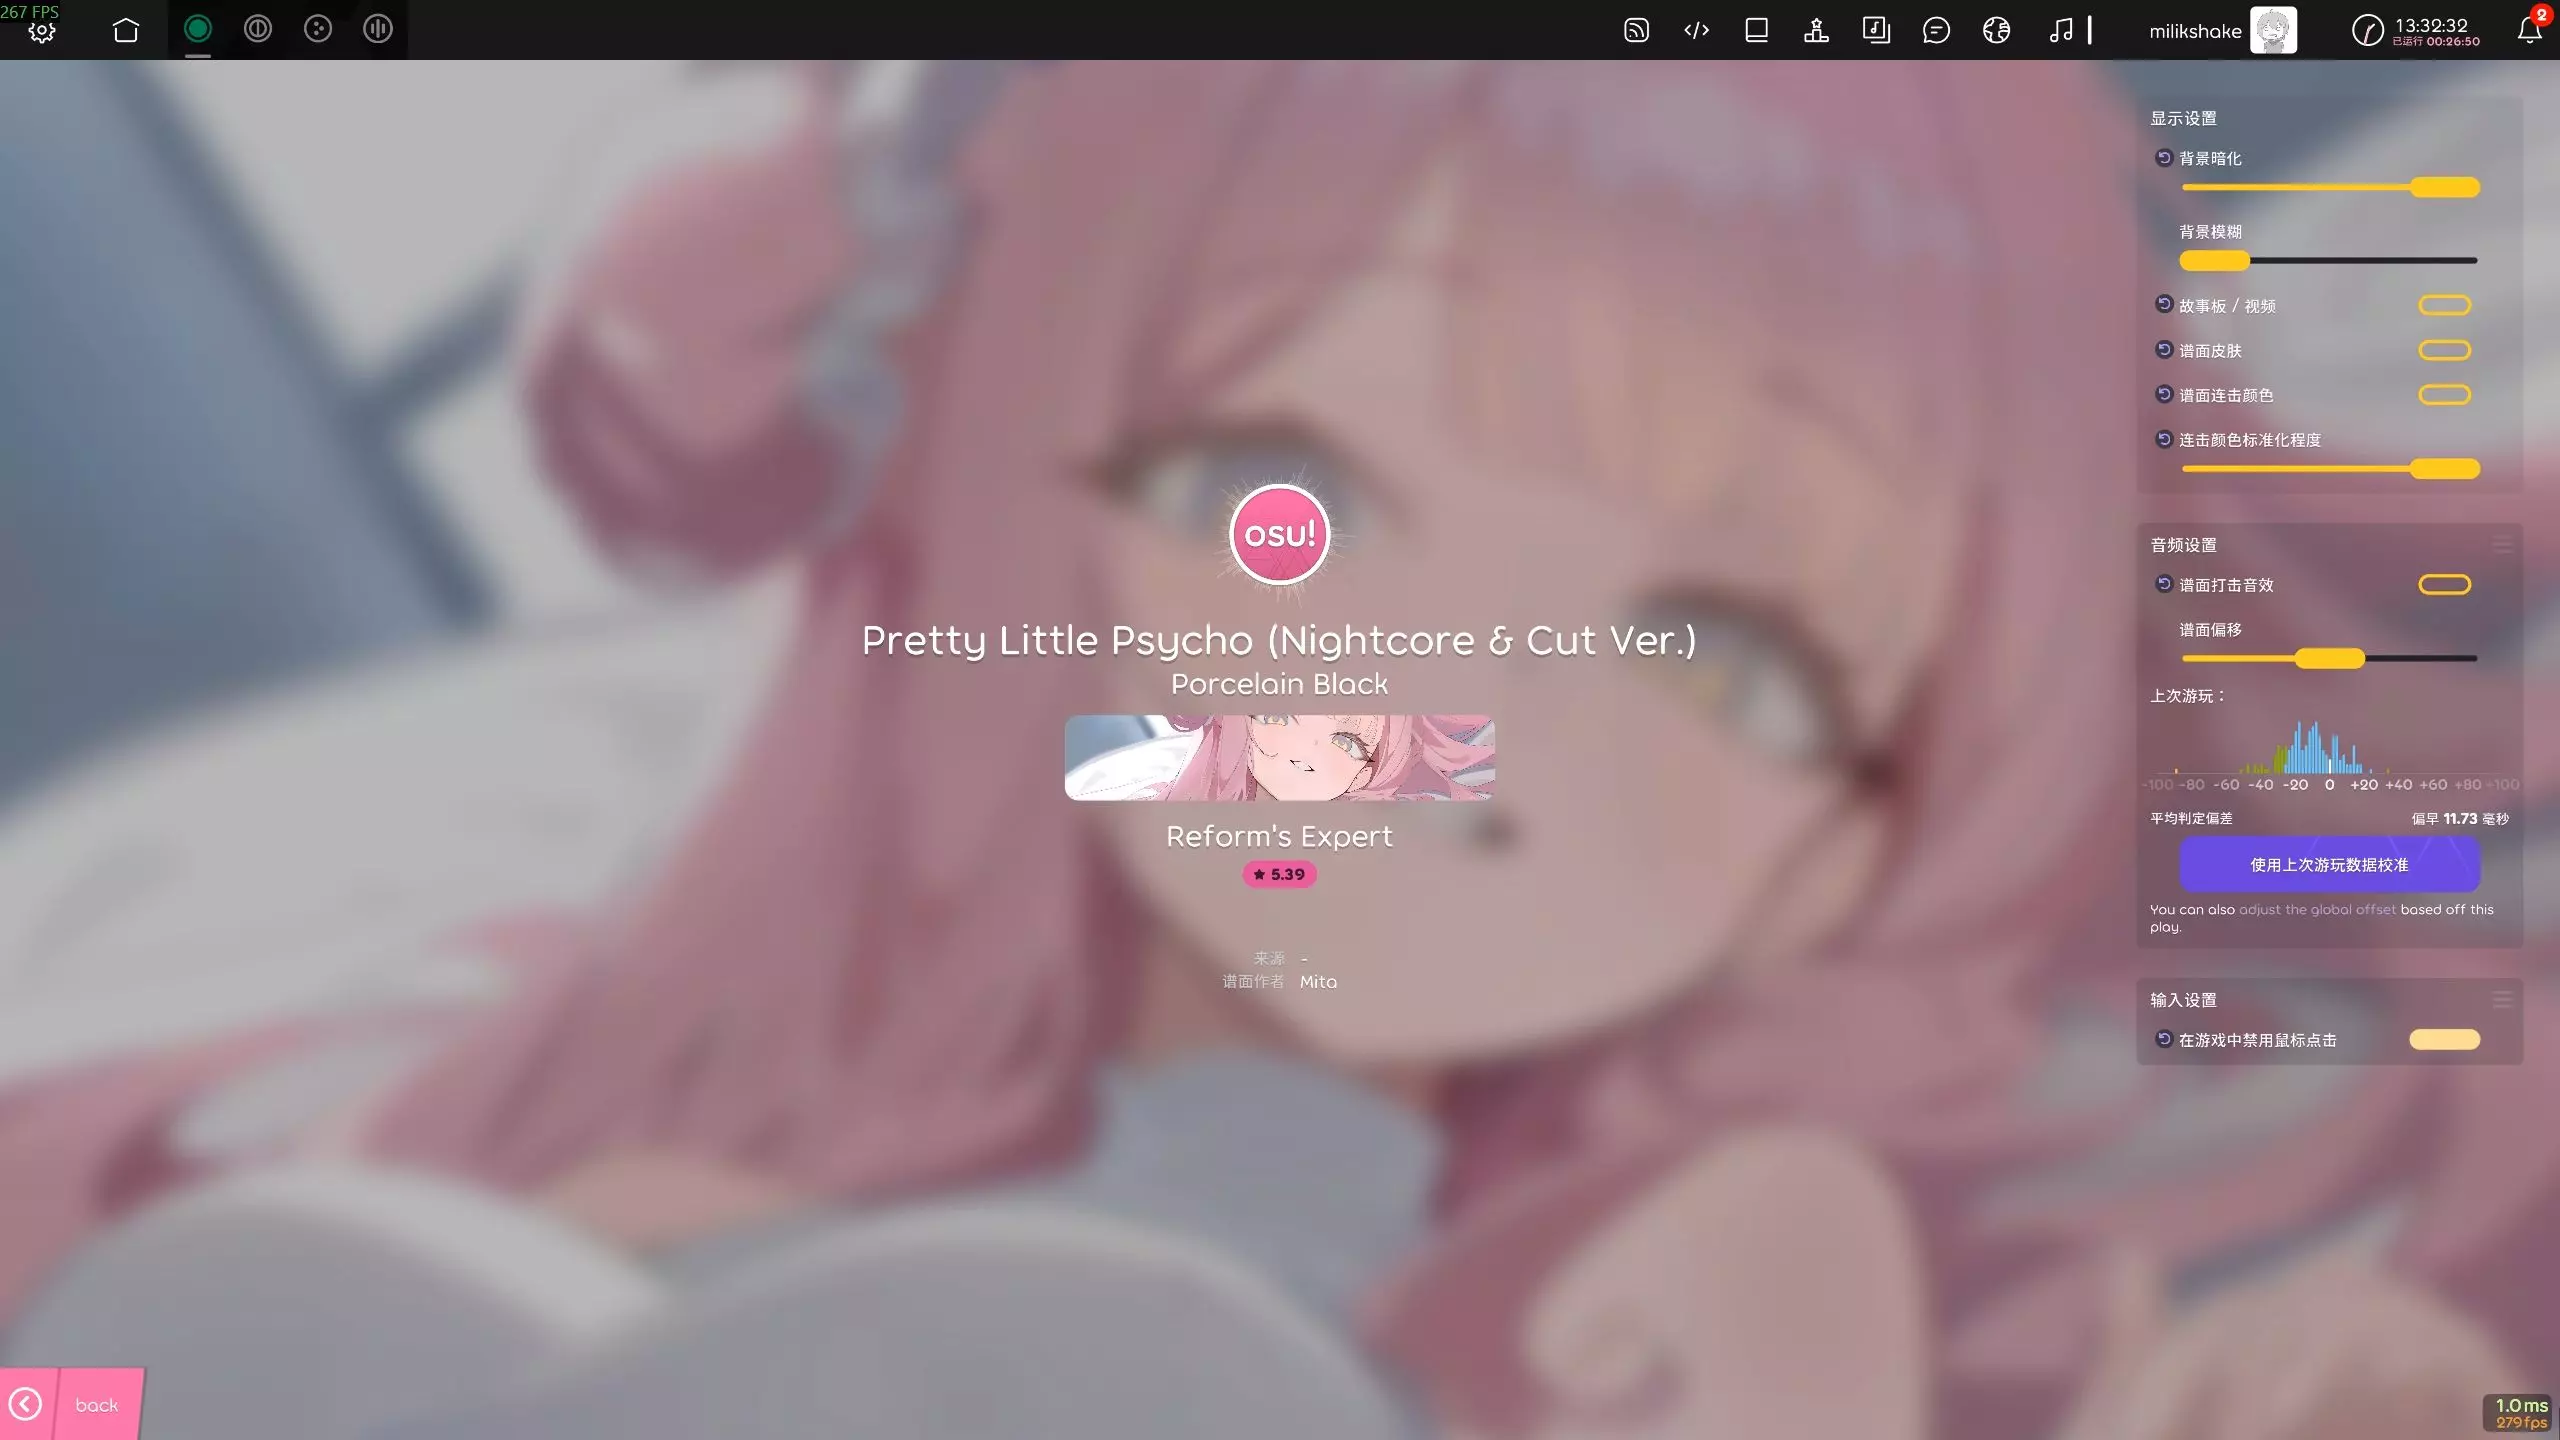Disable the 在游戏中禁用鼠标点击 switch
This screenshot has height=1440, width=2560.
click(2444, 1040)
